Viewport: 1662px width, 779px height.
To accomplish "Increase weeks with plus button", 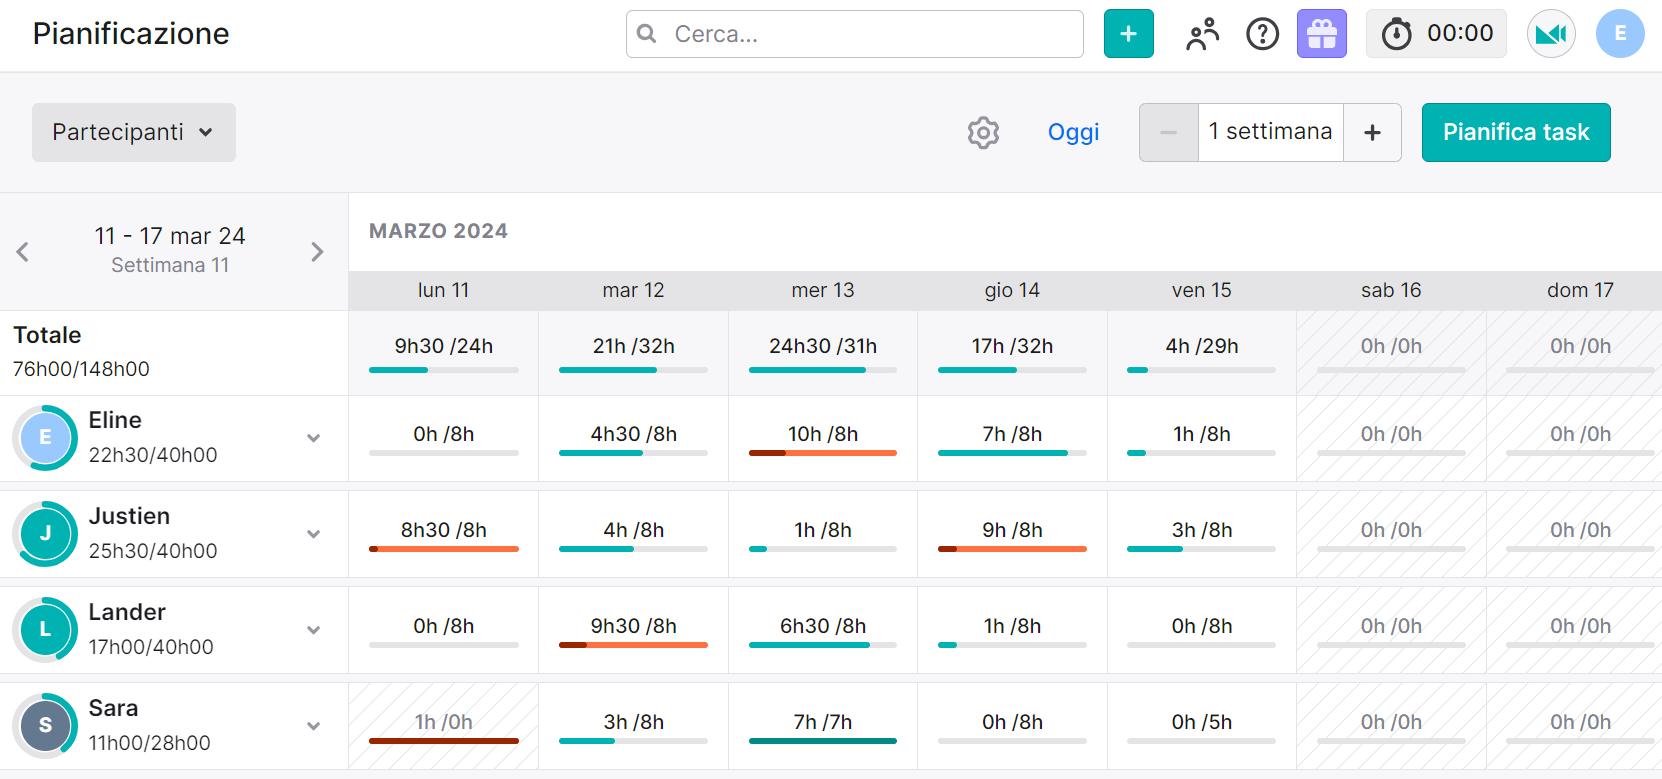I will (x=1372, y=132).
